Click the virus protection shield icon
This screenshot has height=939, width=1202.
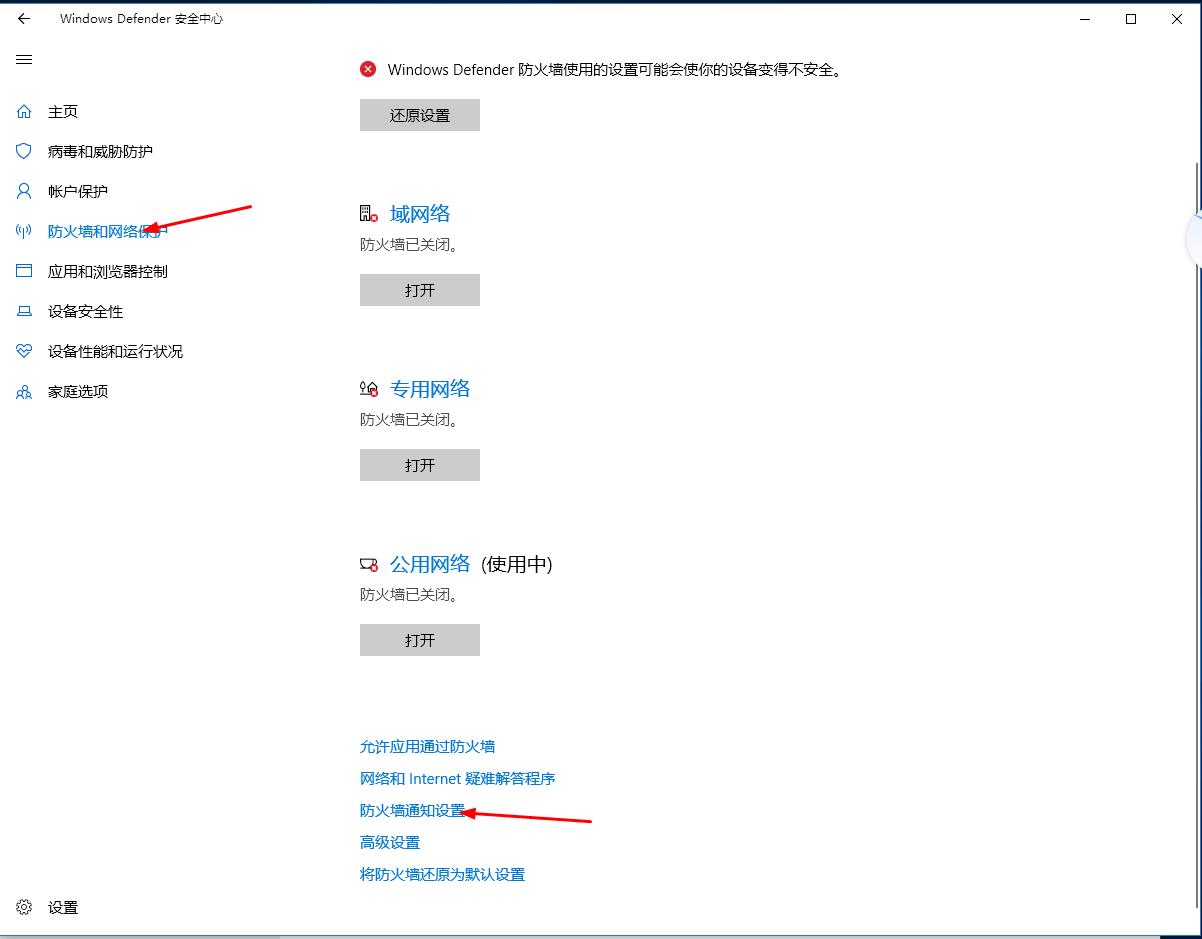click(24, 152)
